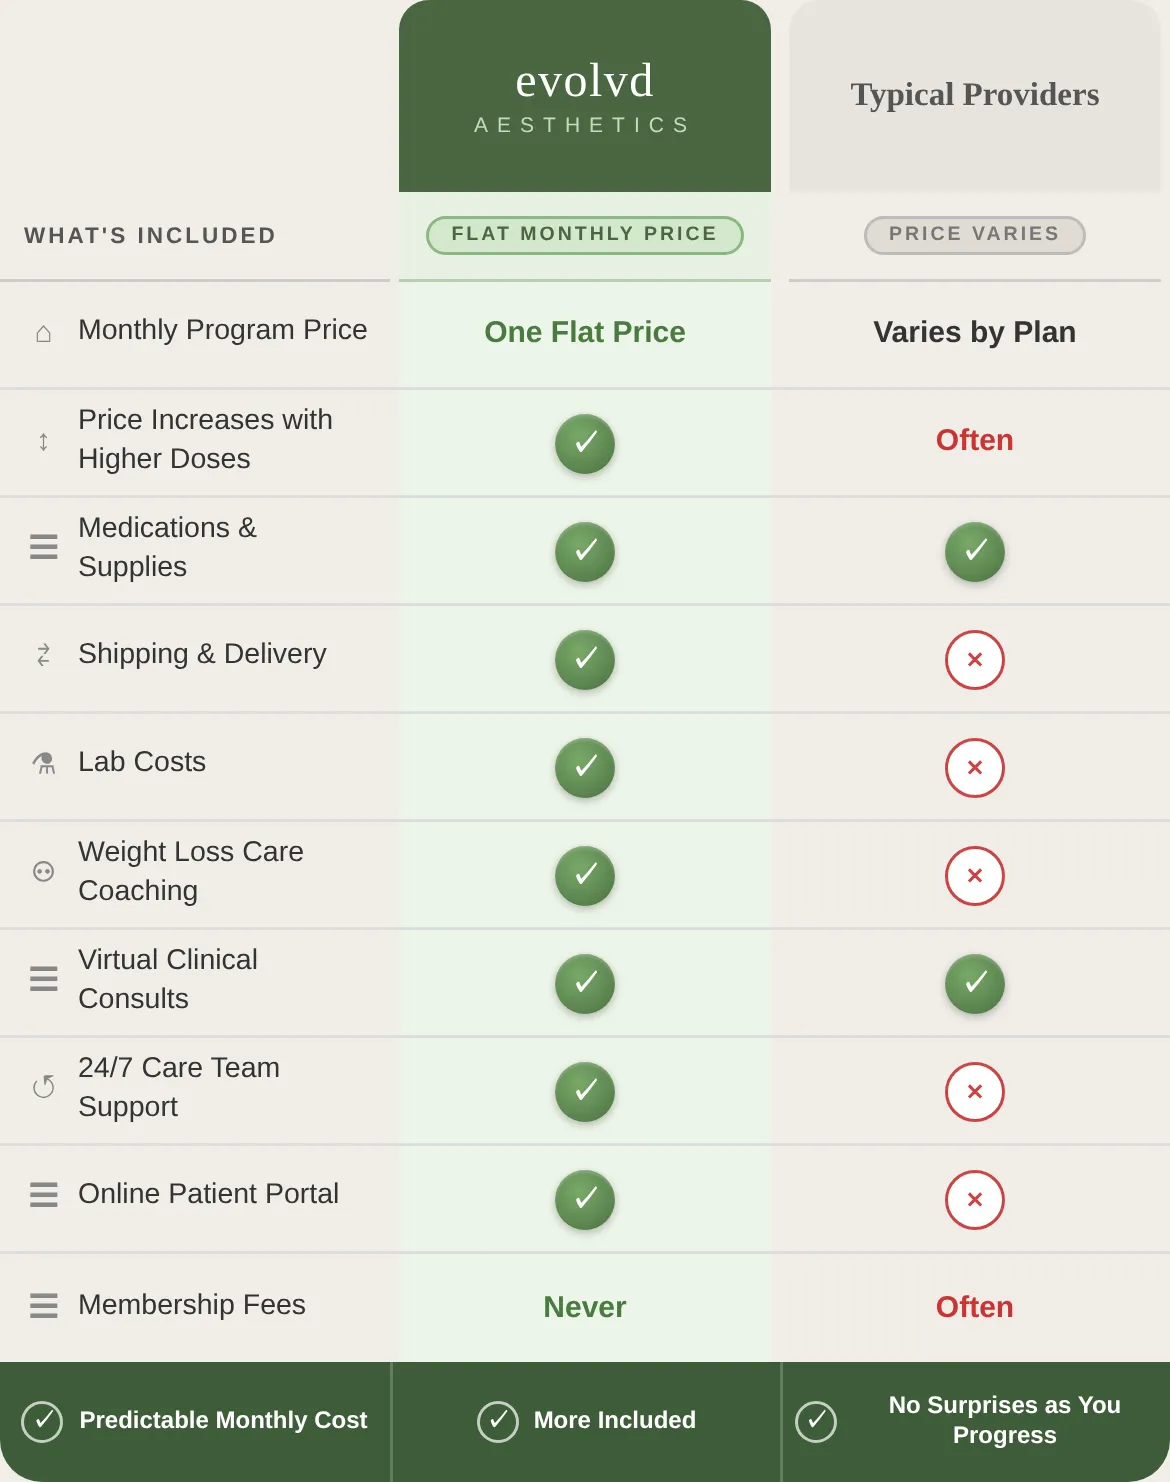Click evolvd checkmark for Online Patient Portal
The height and width of the screenshot is (1482, 1170).
coord(585,1200)
